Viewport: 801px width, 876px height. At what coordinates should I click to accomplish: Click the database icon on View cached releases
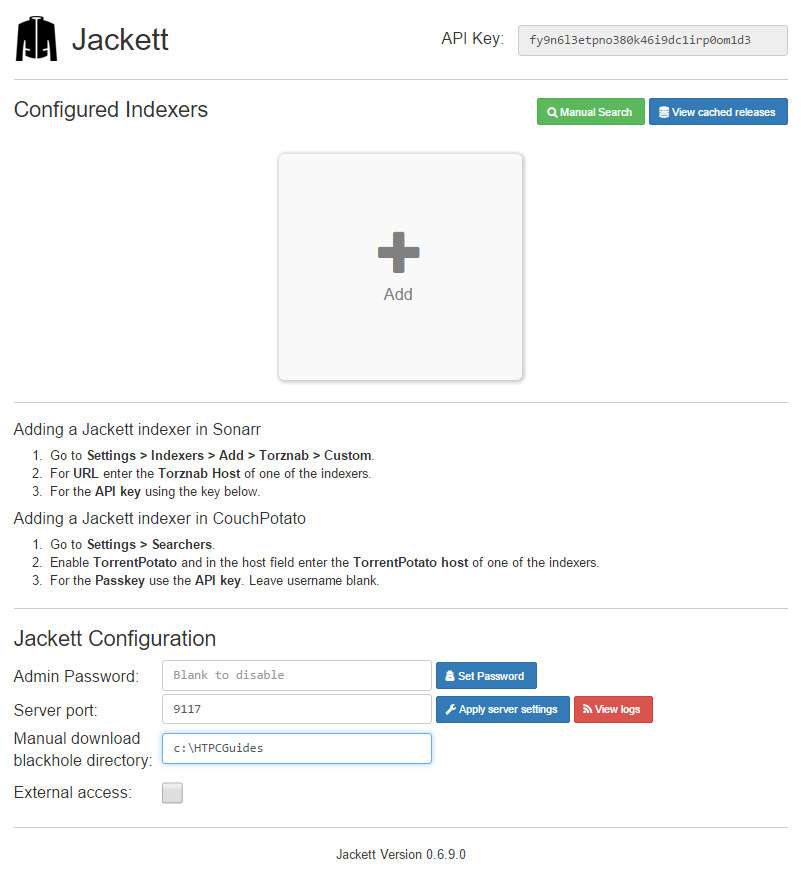[x=664, y=112]
